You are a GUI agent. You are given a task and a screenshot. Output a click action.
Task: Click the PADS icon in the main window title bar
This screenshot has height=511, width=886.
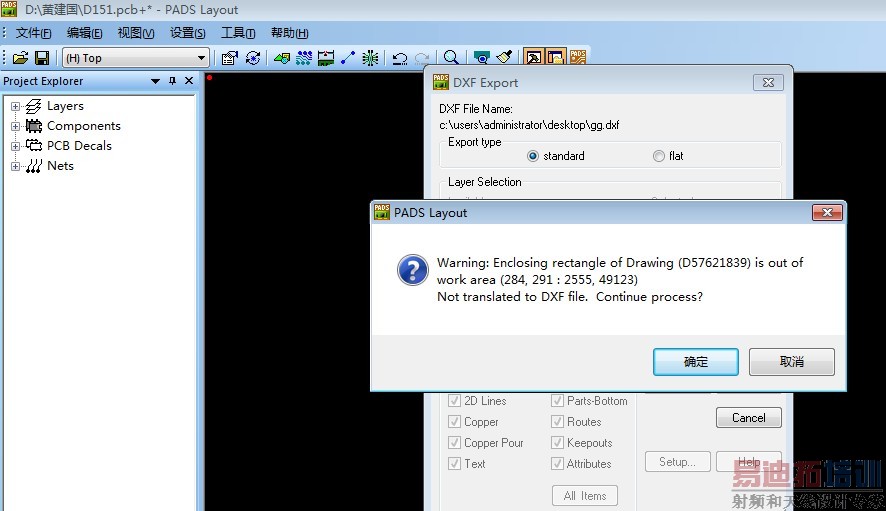9,9
